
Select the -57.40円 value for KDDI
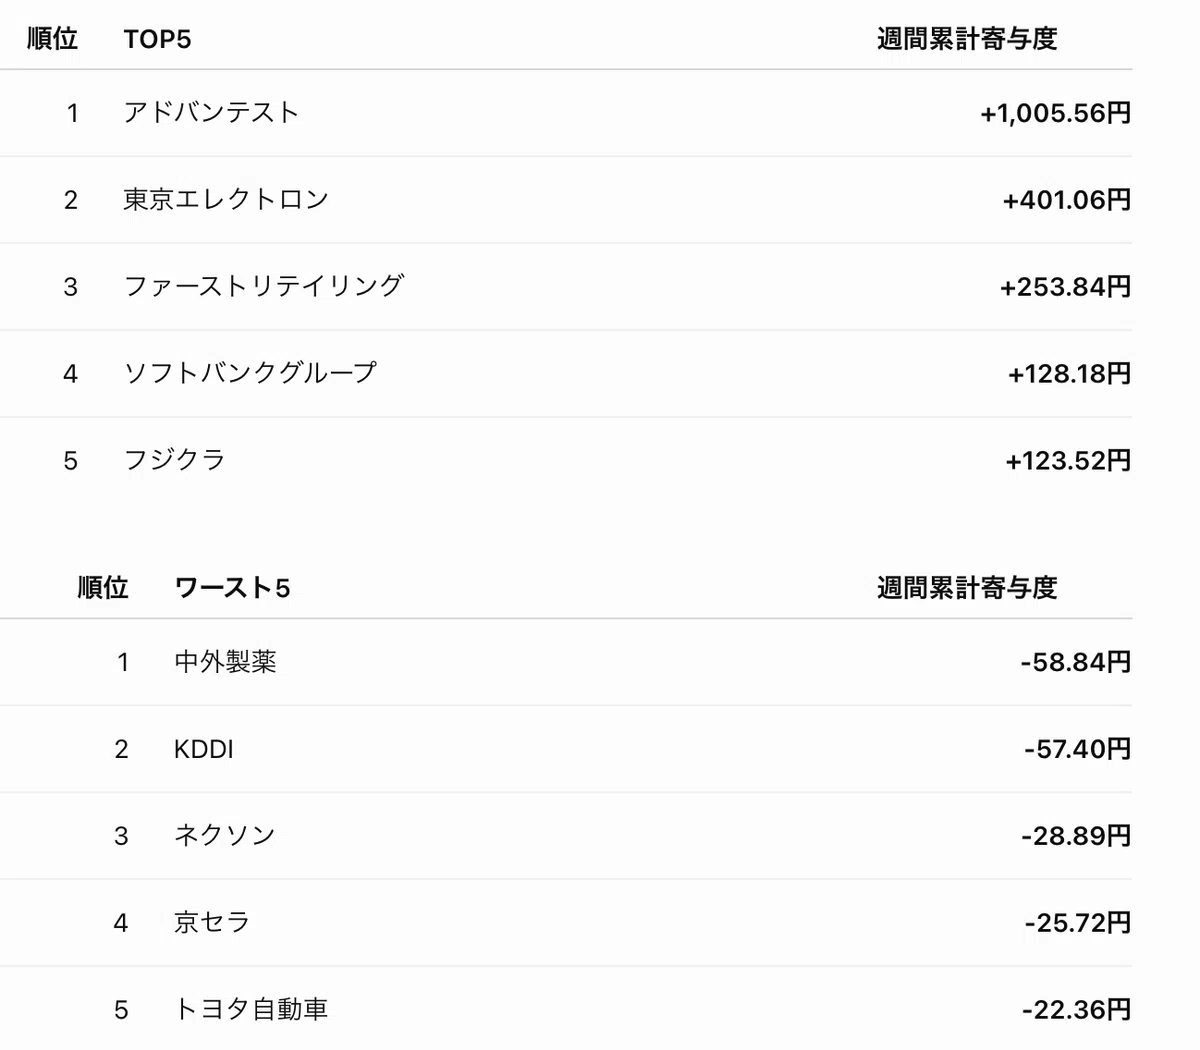[x=1078, y=749]
